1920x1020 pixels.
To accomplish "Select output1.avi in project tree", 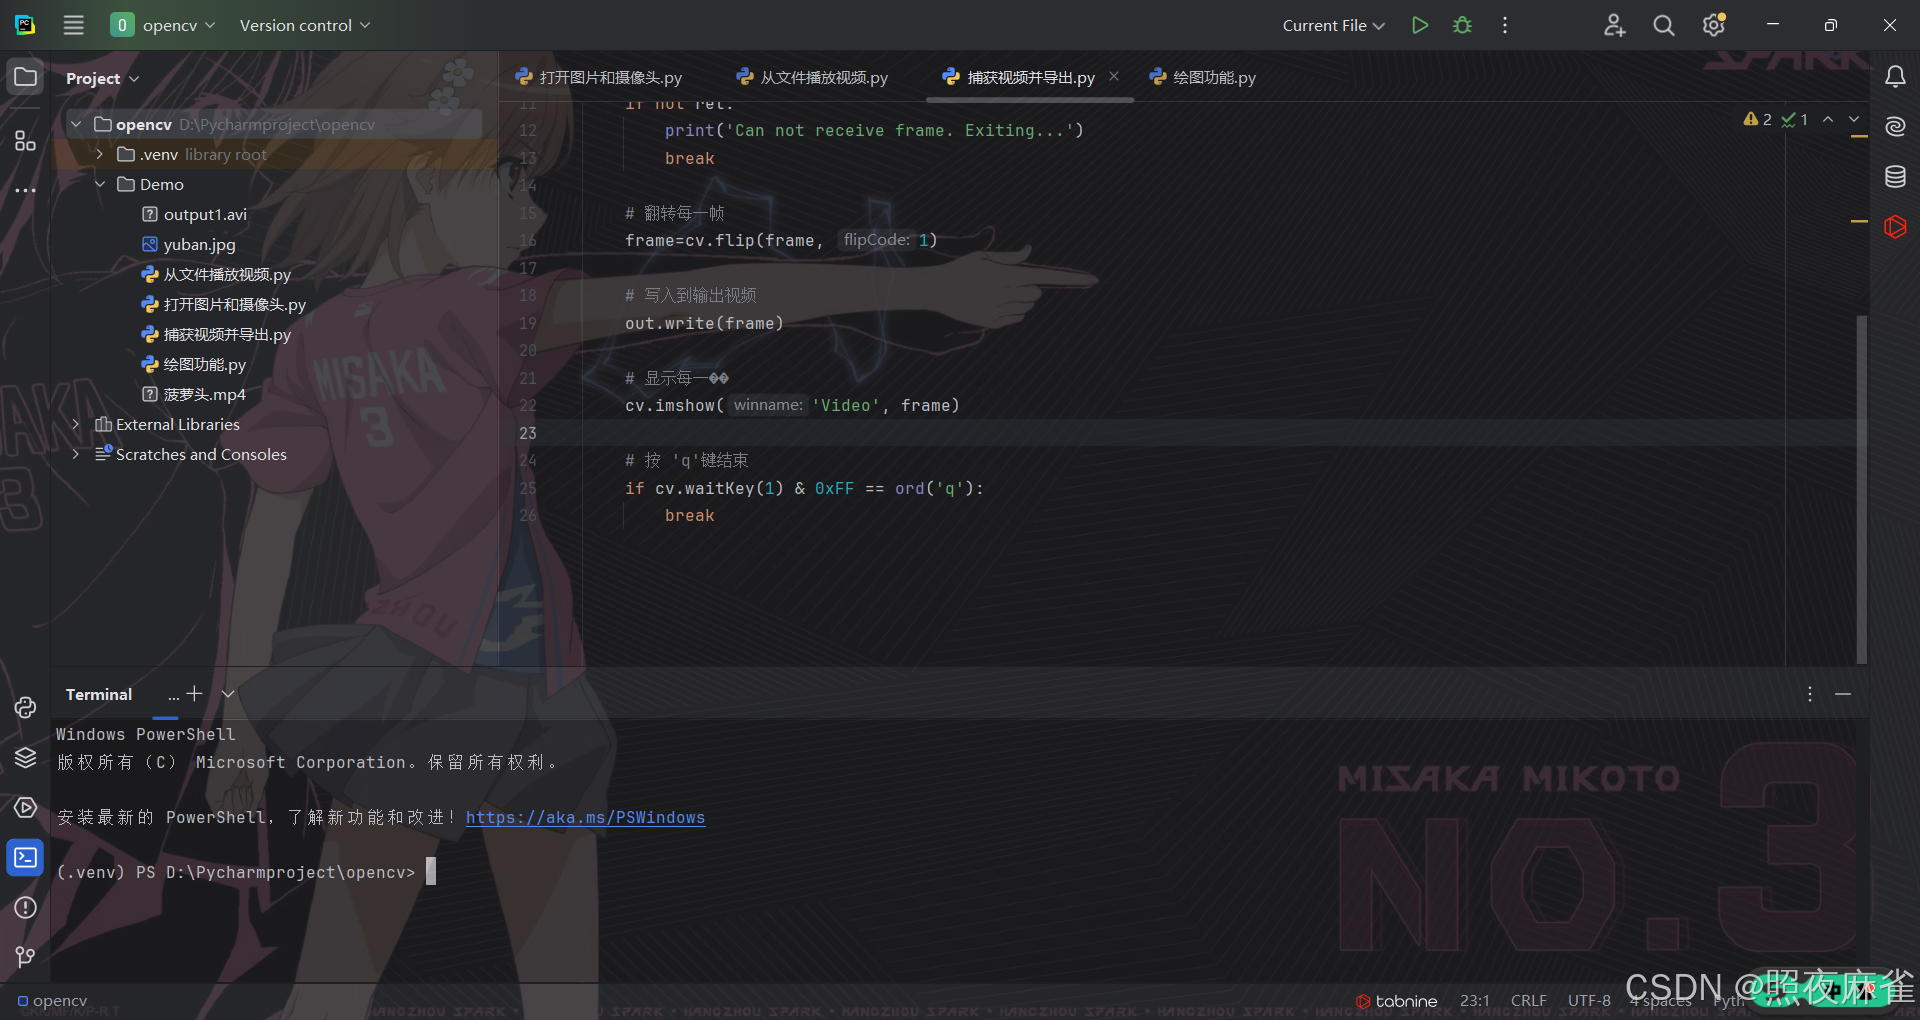I will coord(205,214).
